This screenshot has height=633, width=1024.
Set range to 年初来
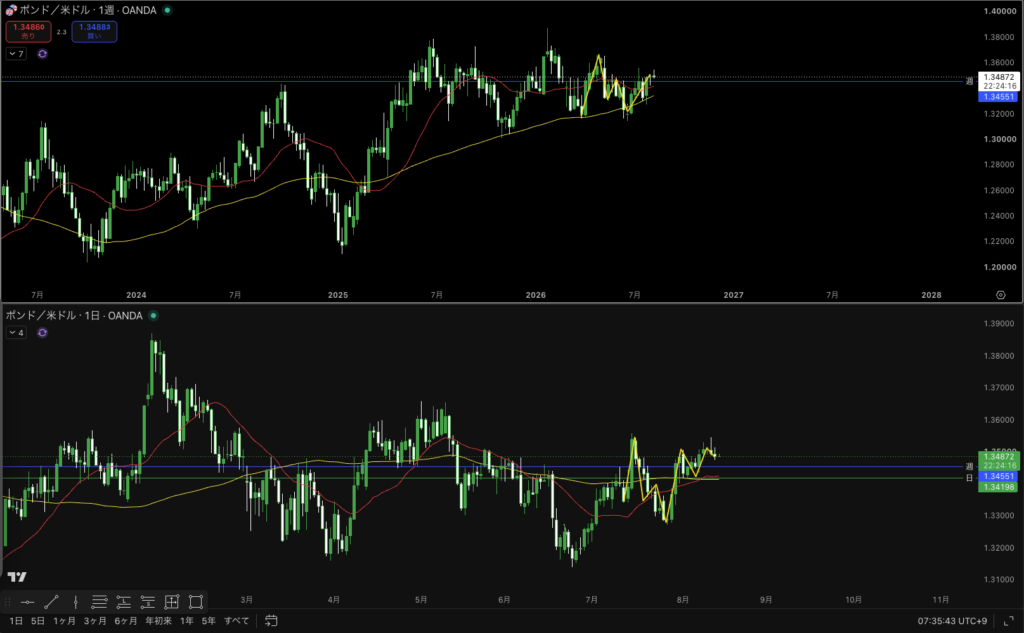tap(158, 621)
